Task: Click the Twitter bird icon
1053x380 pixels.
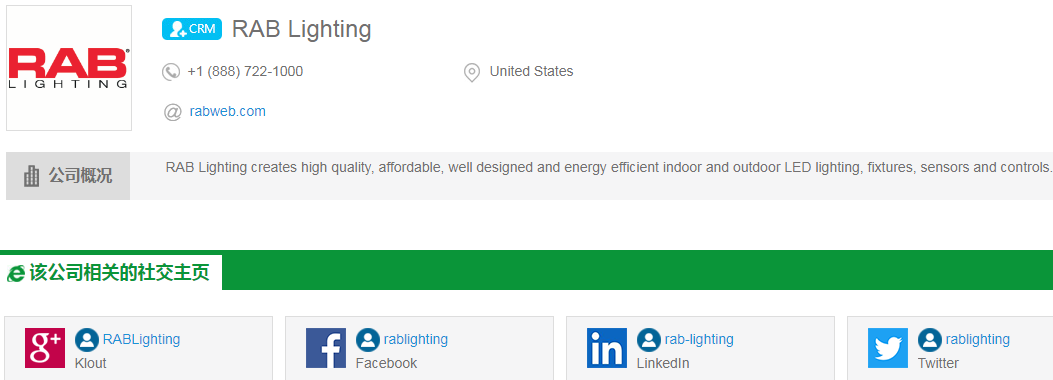Action: pos(888,348)
